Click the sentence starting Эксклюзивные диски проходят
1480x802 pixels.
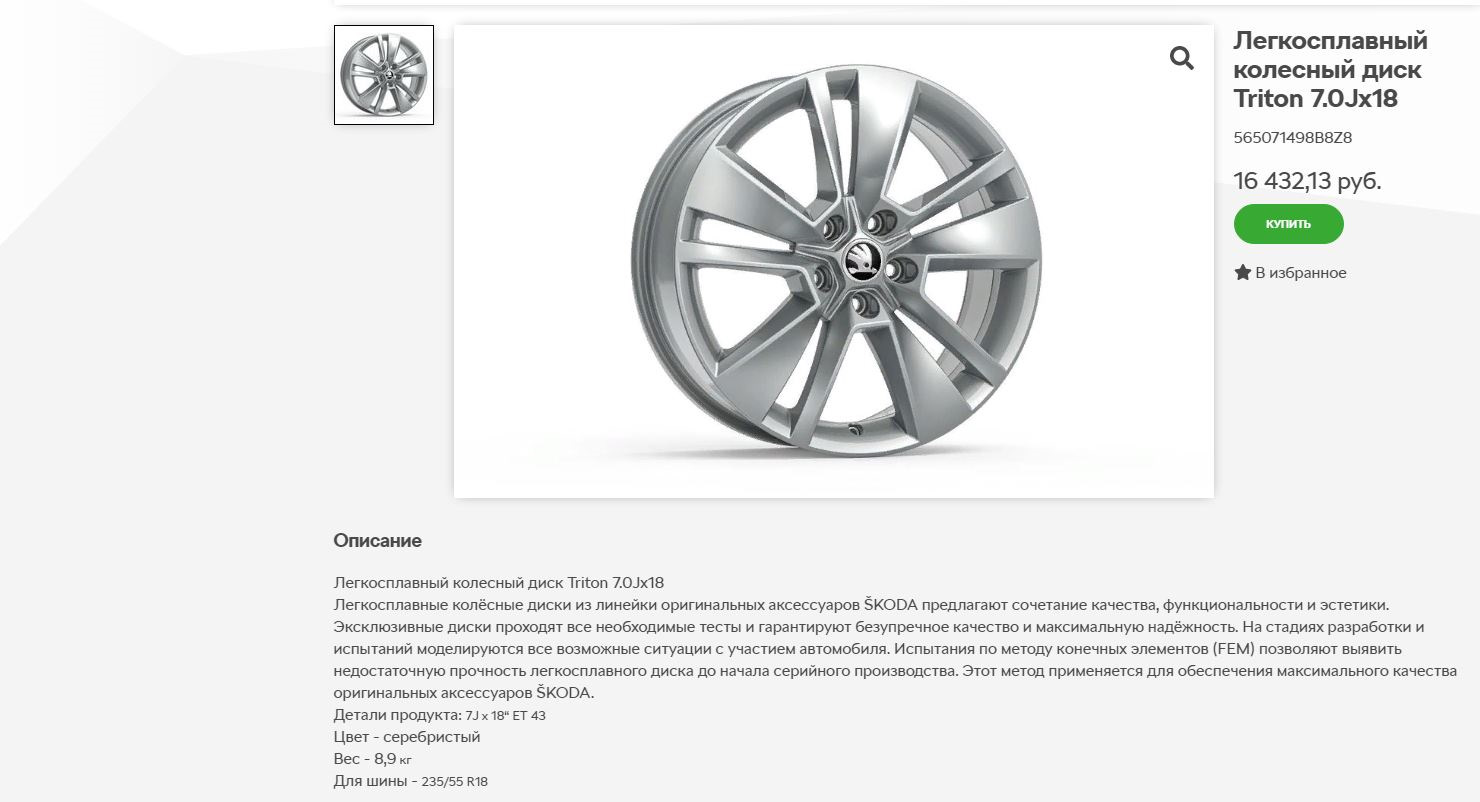point(786,627)
